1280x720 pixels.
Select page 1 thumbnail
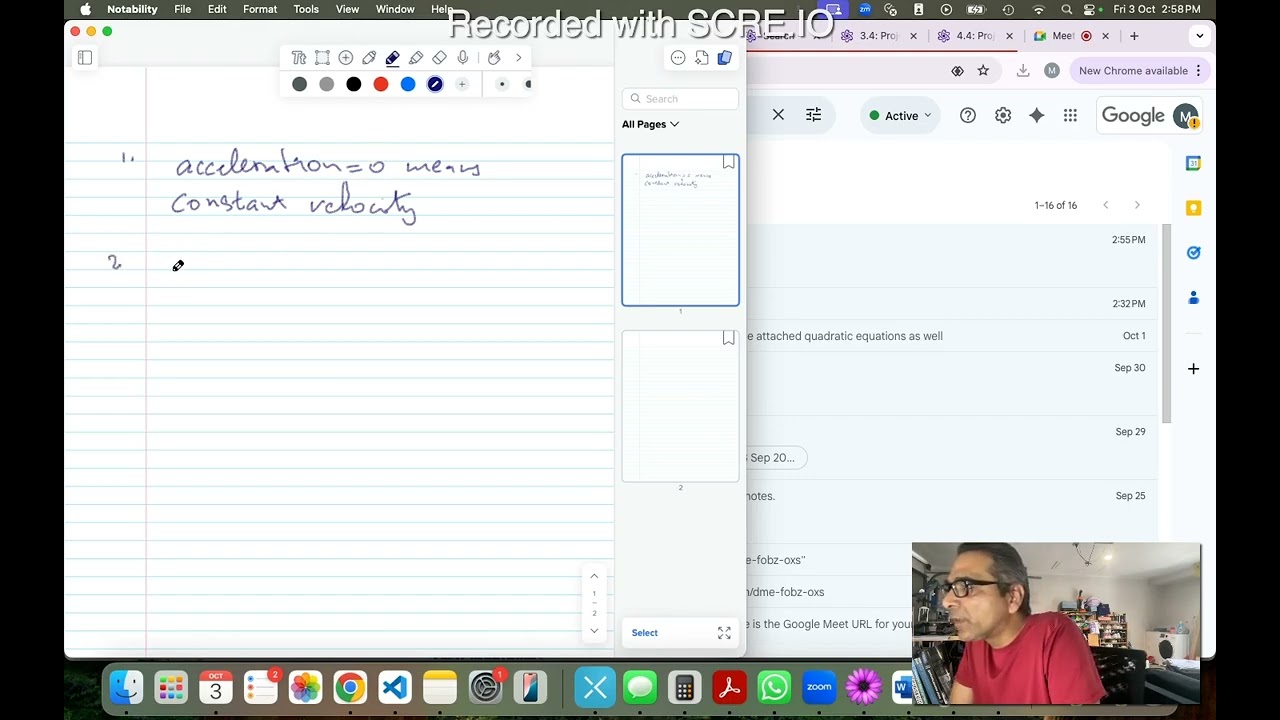point(680,230)
